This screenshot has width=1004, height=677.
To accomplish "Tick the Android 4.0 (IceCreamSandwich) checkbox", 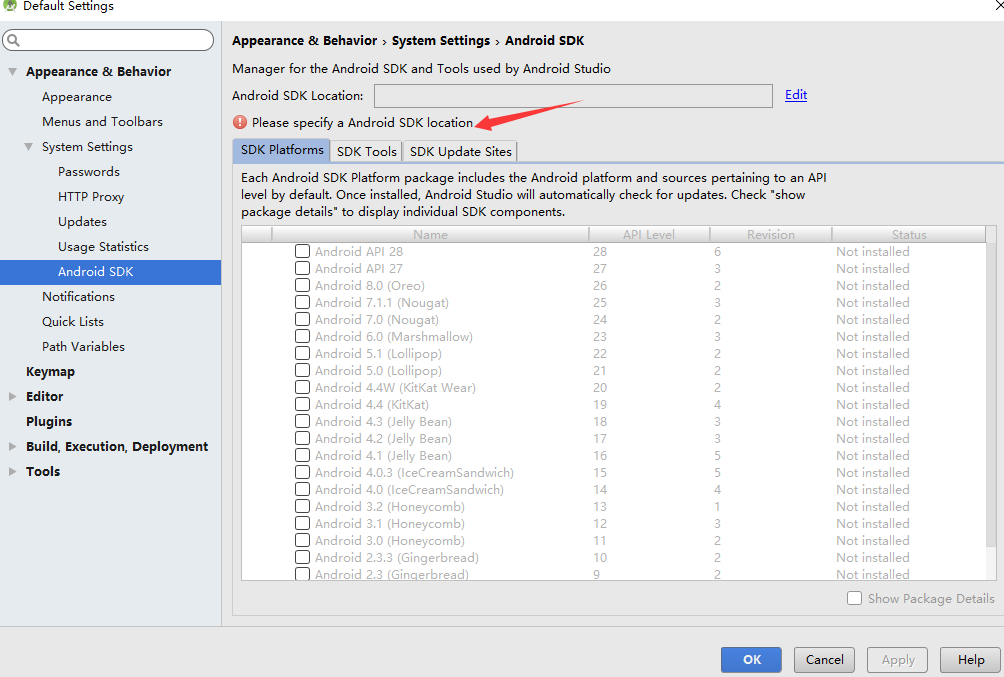I will [x=302, y=489].
